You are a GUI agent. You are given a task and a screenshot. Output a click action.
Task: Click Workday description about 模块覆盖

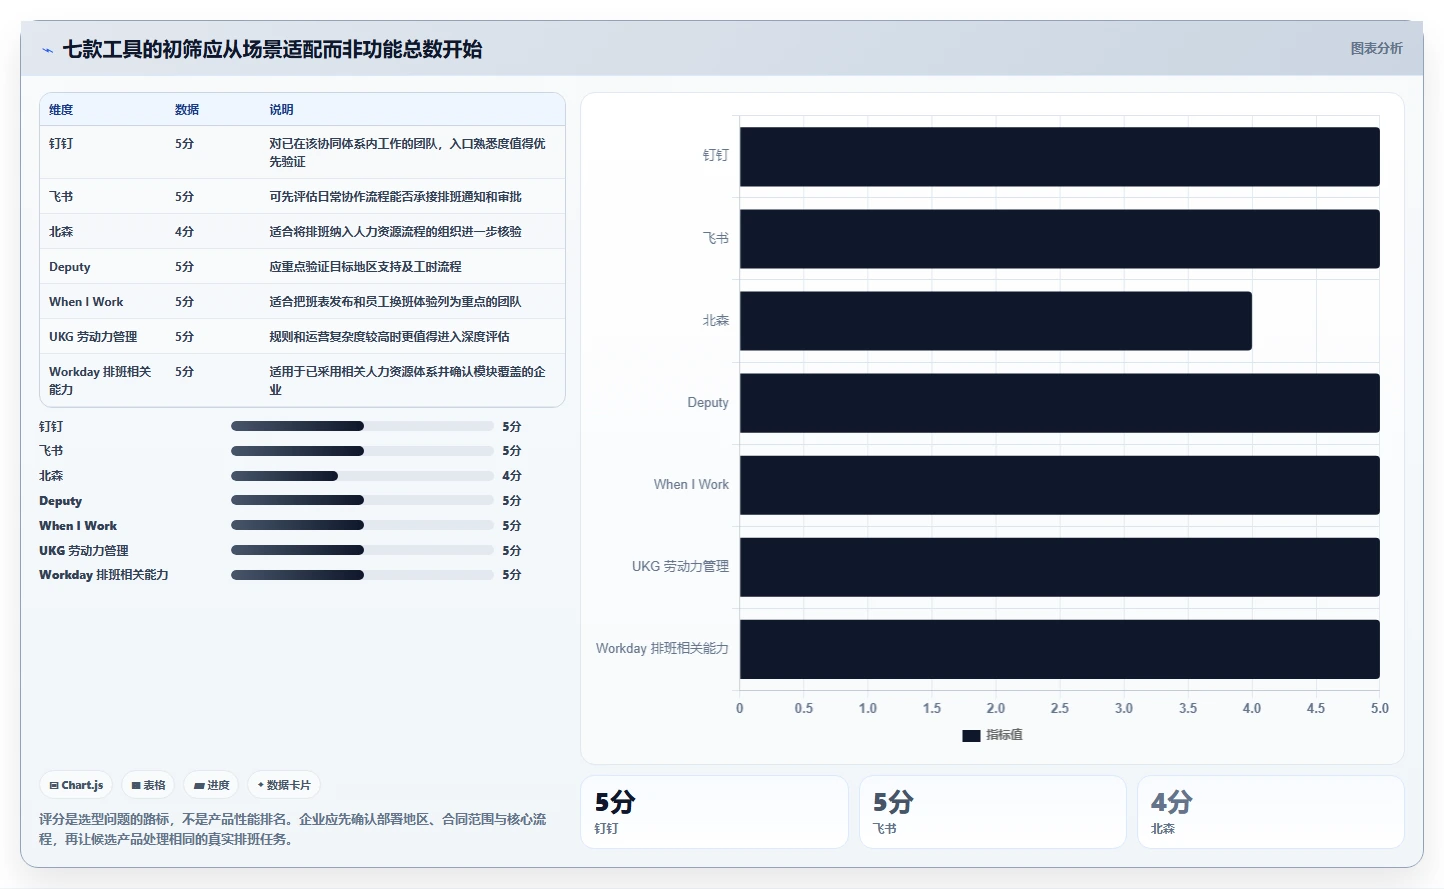pyautogui.click(x=408, y=381)
